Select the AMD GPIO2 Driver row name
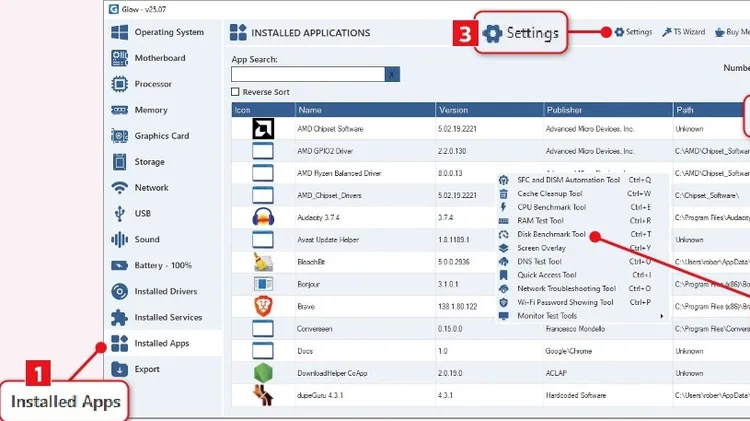The width and height of the screenshot is (750, 421). (x=325, y=151)
